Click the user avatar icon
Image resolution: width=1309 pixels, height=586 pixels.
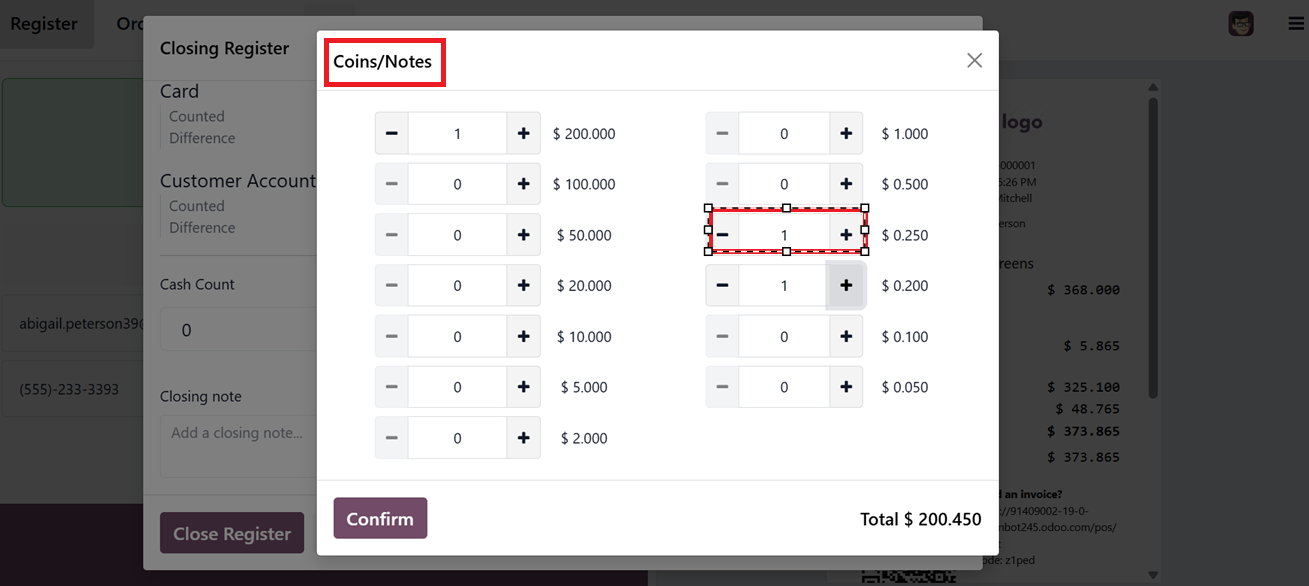(x=1241, y=24)
